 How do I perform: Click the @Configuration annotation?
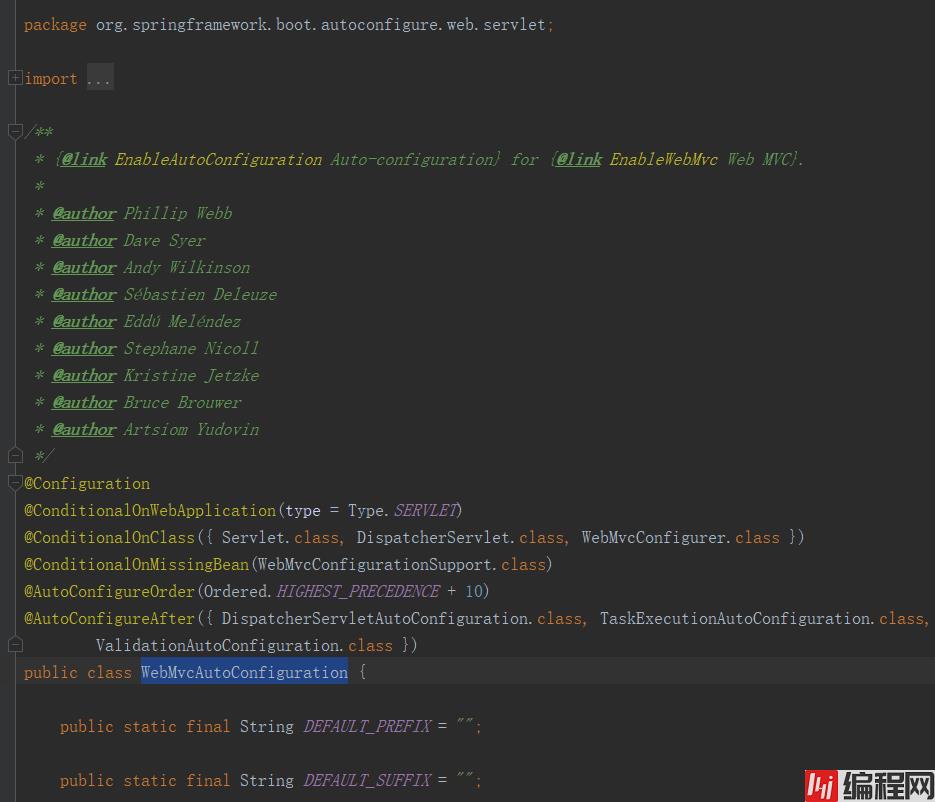point(88,483)
